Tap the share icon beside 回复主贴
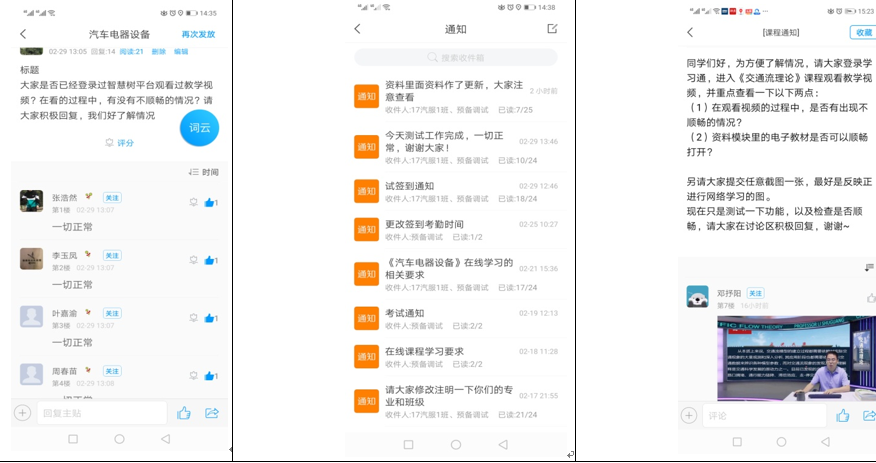Image resolution: width=876 pixels, height=463 pixels. pyautogui.click(x=212, y=413)
